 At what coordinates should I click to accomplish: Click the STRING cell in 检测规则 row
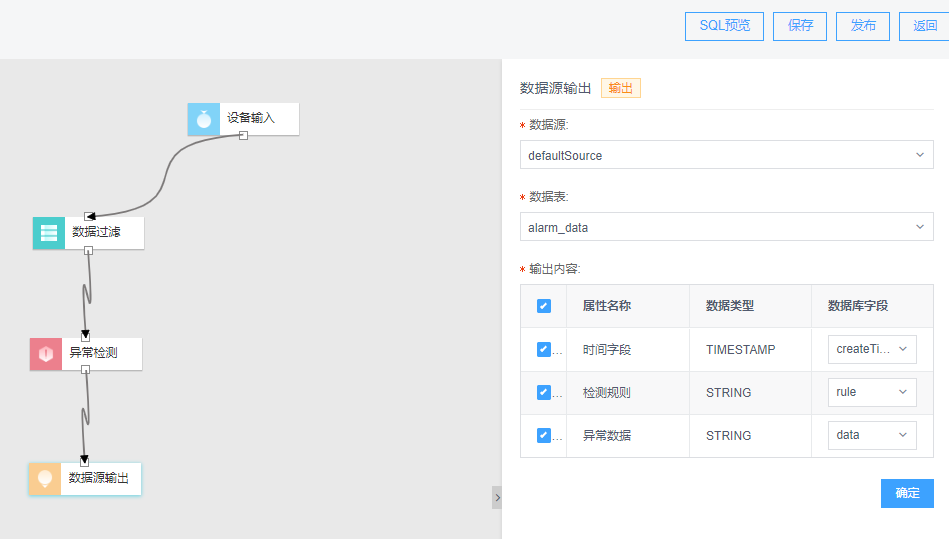(x=728, y=393)
